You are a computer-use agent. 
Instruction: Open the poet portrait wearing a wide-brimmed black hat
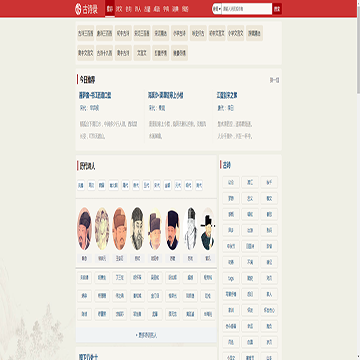point(208,229)
